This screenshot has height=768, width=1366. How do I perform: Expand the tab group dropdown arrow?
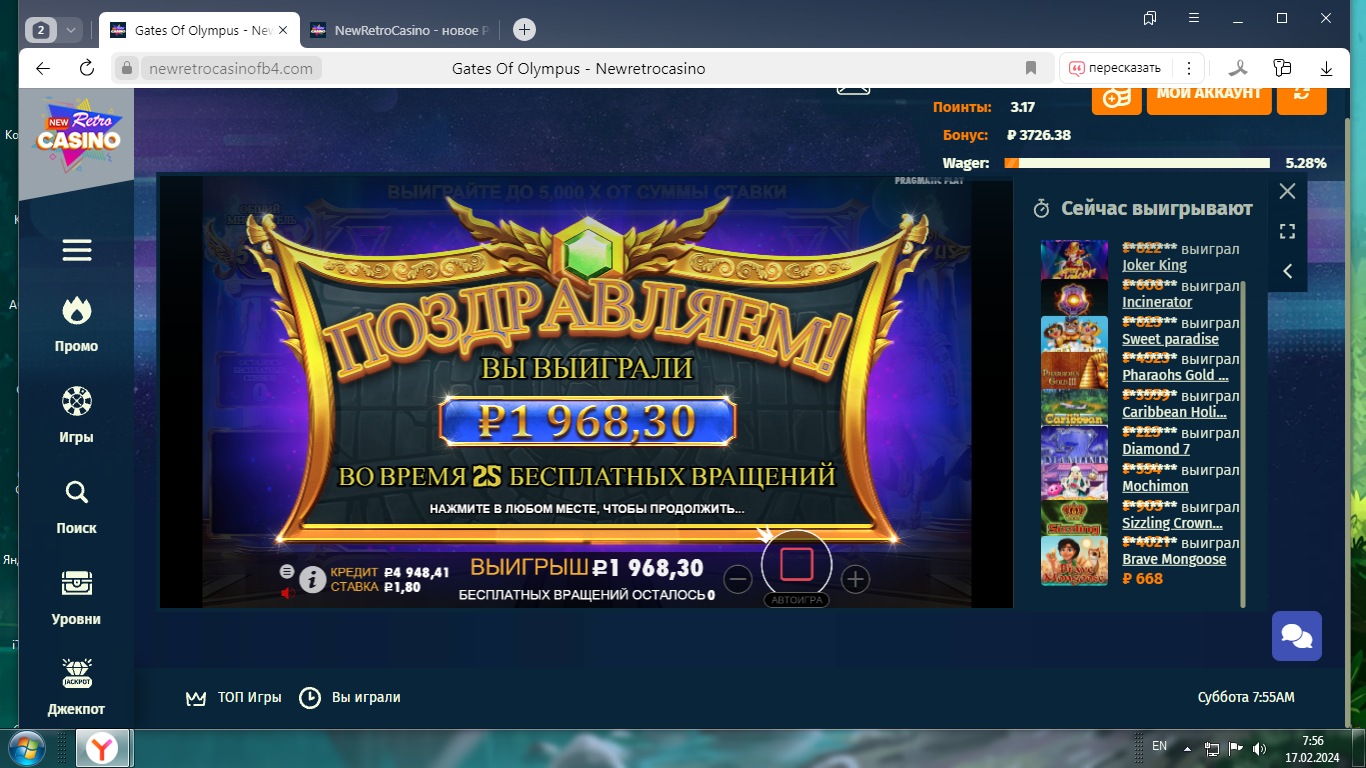(71, 30)
